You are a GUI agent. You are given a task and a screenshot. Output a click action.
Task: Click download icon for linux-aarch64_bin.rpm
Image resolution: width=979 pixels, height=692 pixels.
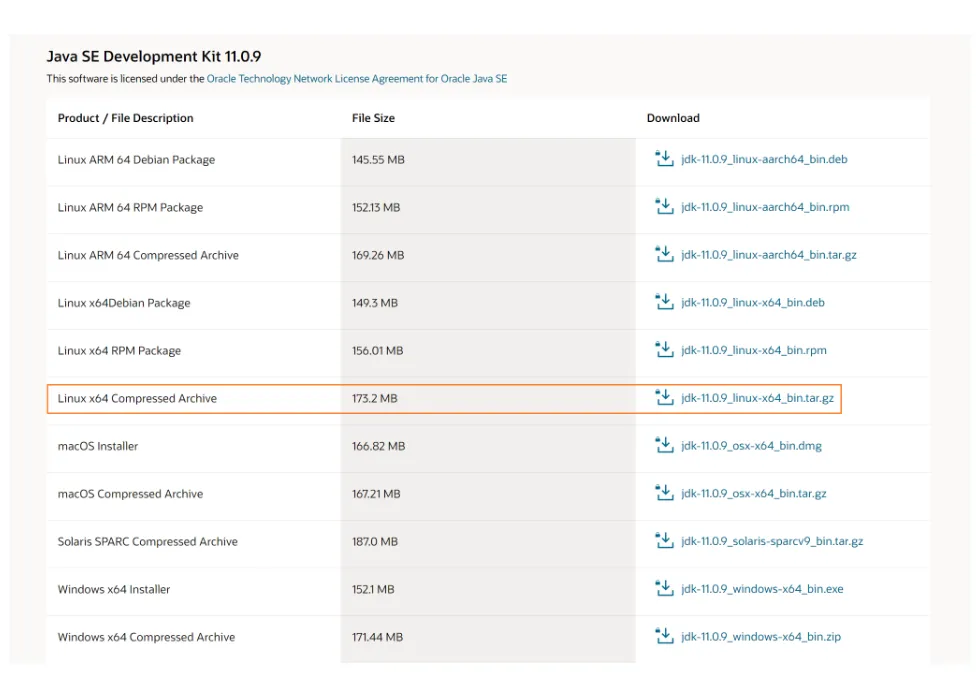pos(664,206)
